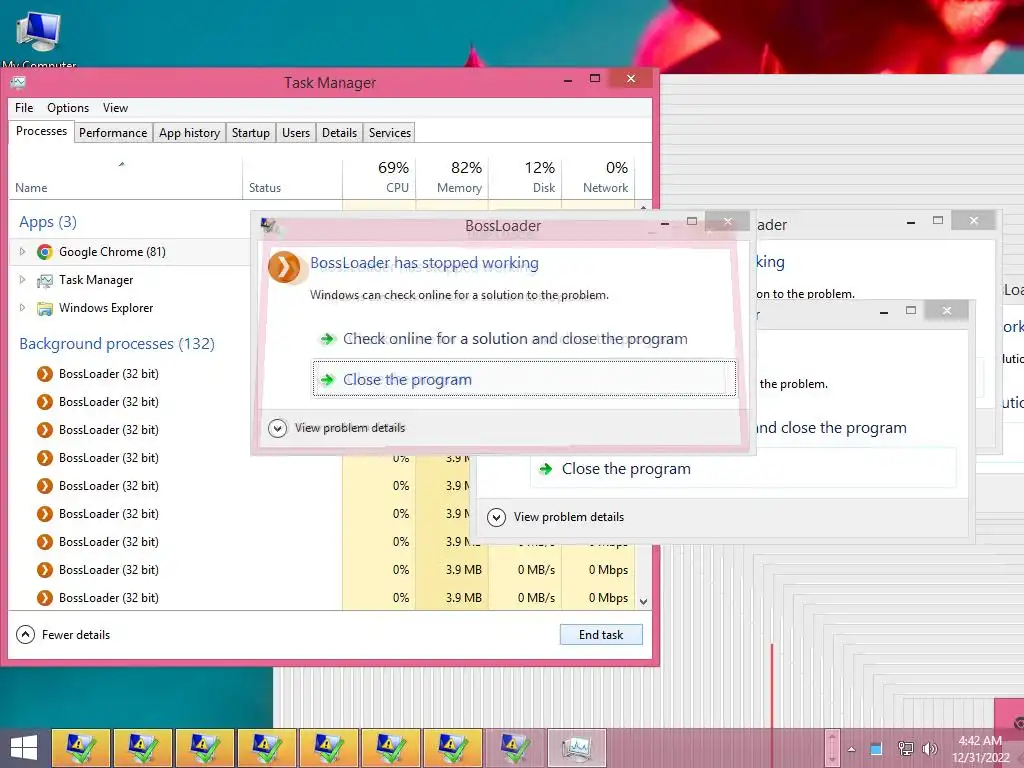Image resolution: width=1024 pixels, height=768 pixels.
Task: Open the File menu in Task Manager
Action: click(x=24, y=108)
